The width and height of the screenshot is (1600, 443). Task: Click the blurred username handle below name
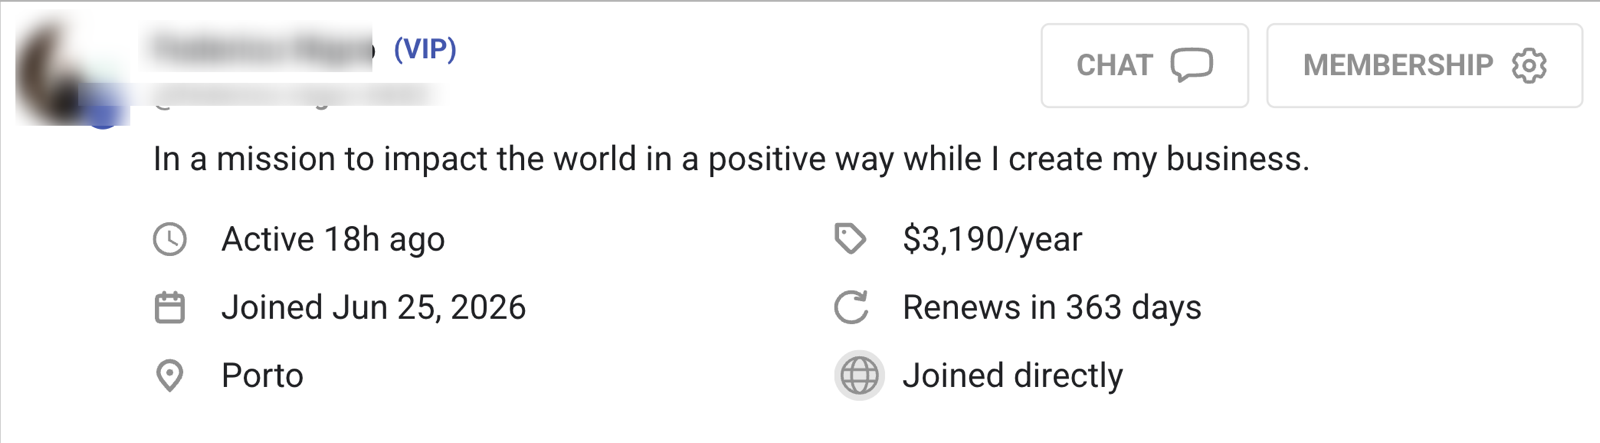(x=295, y=96)
